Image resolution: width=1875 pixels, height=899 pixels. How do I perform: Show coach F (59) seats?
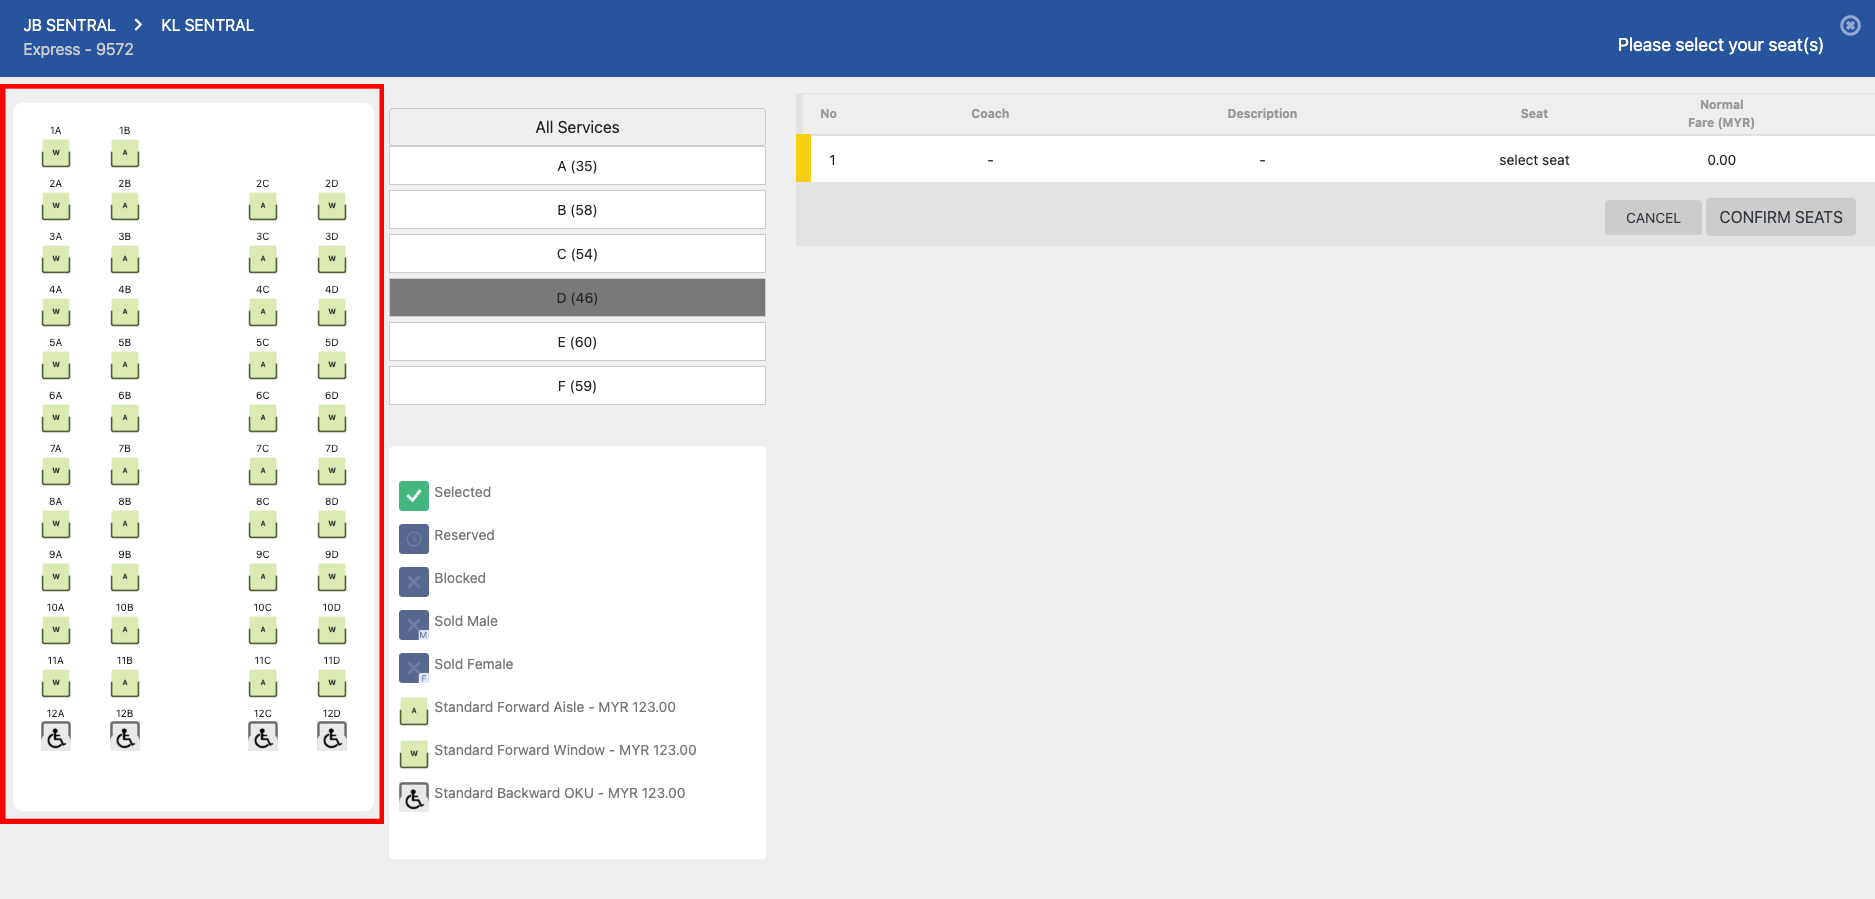pos(577,386)
